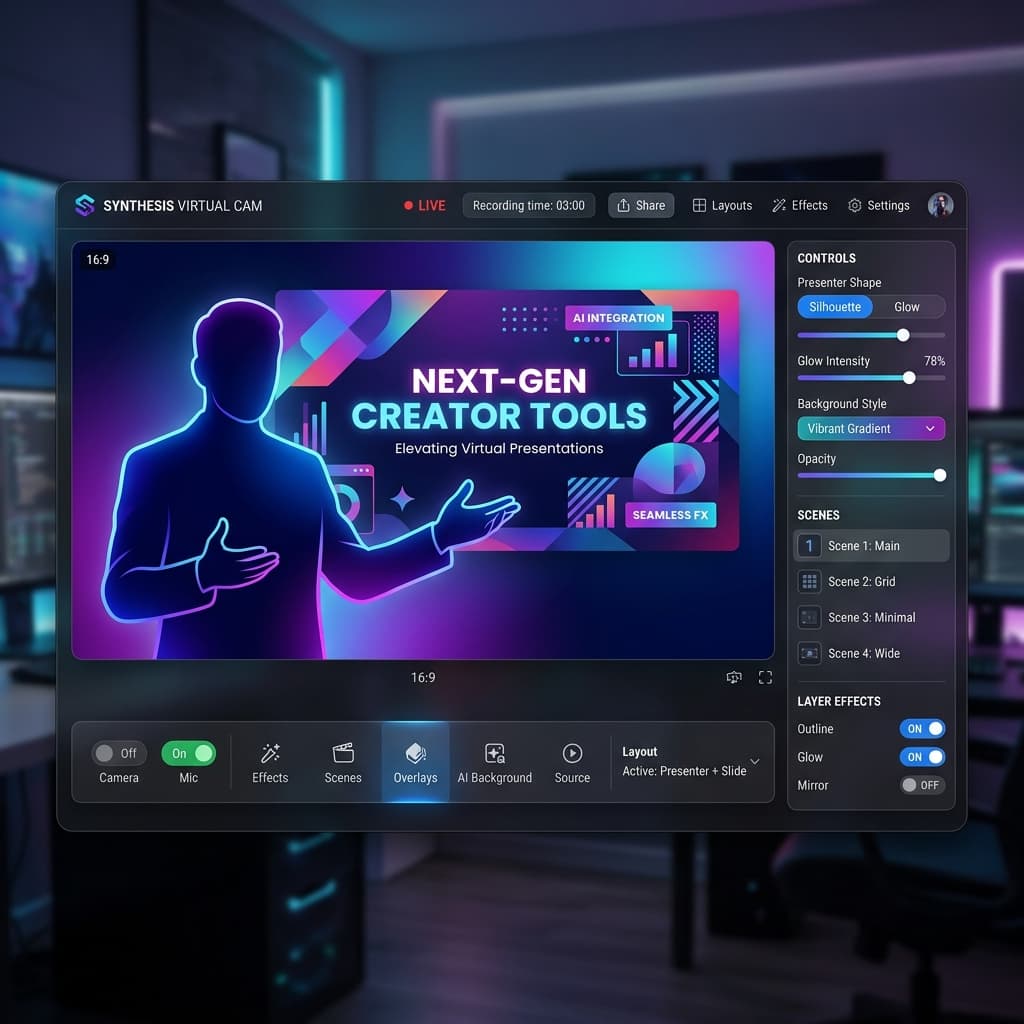Select the Effects wand icon in the bottom toolbar
1024x1024 pixels.
[x=270, y=755]
